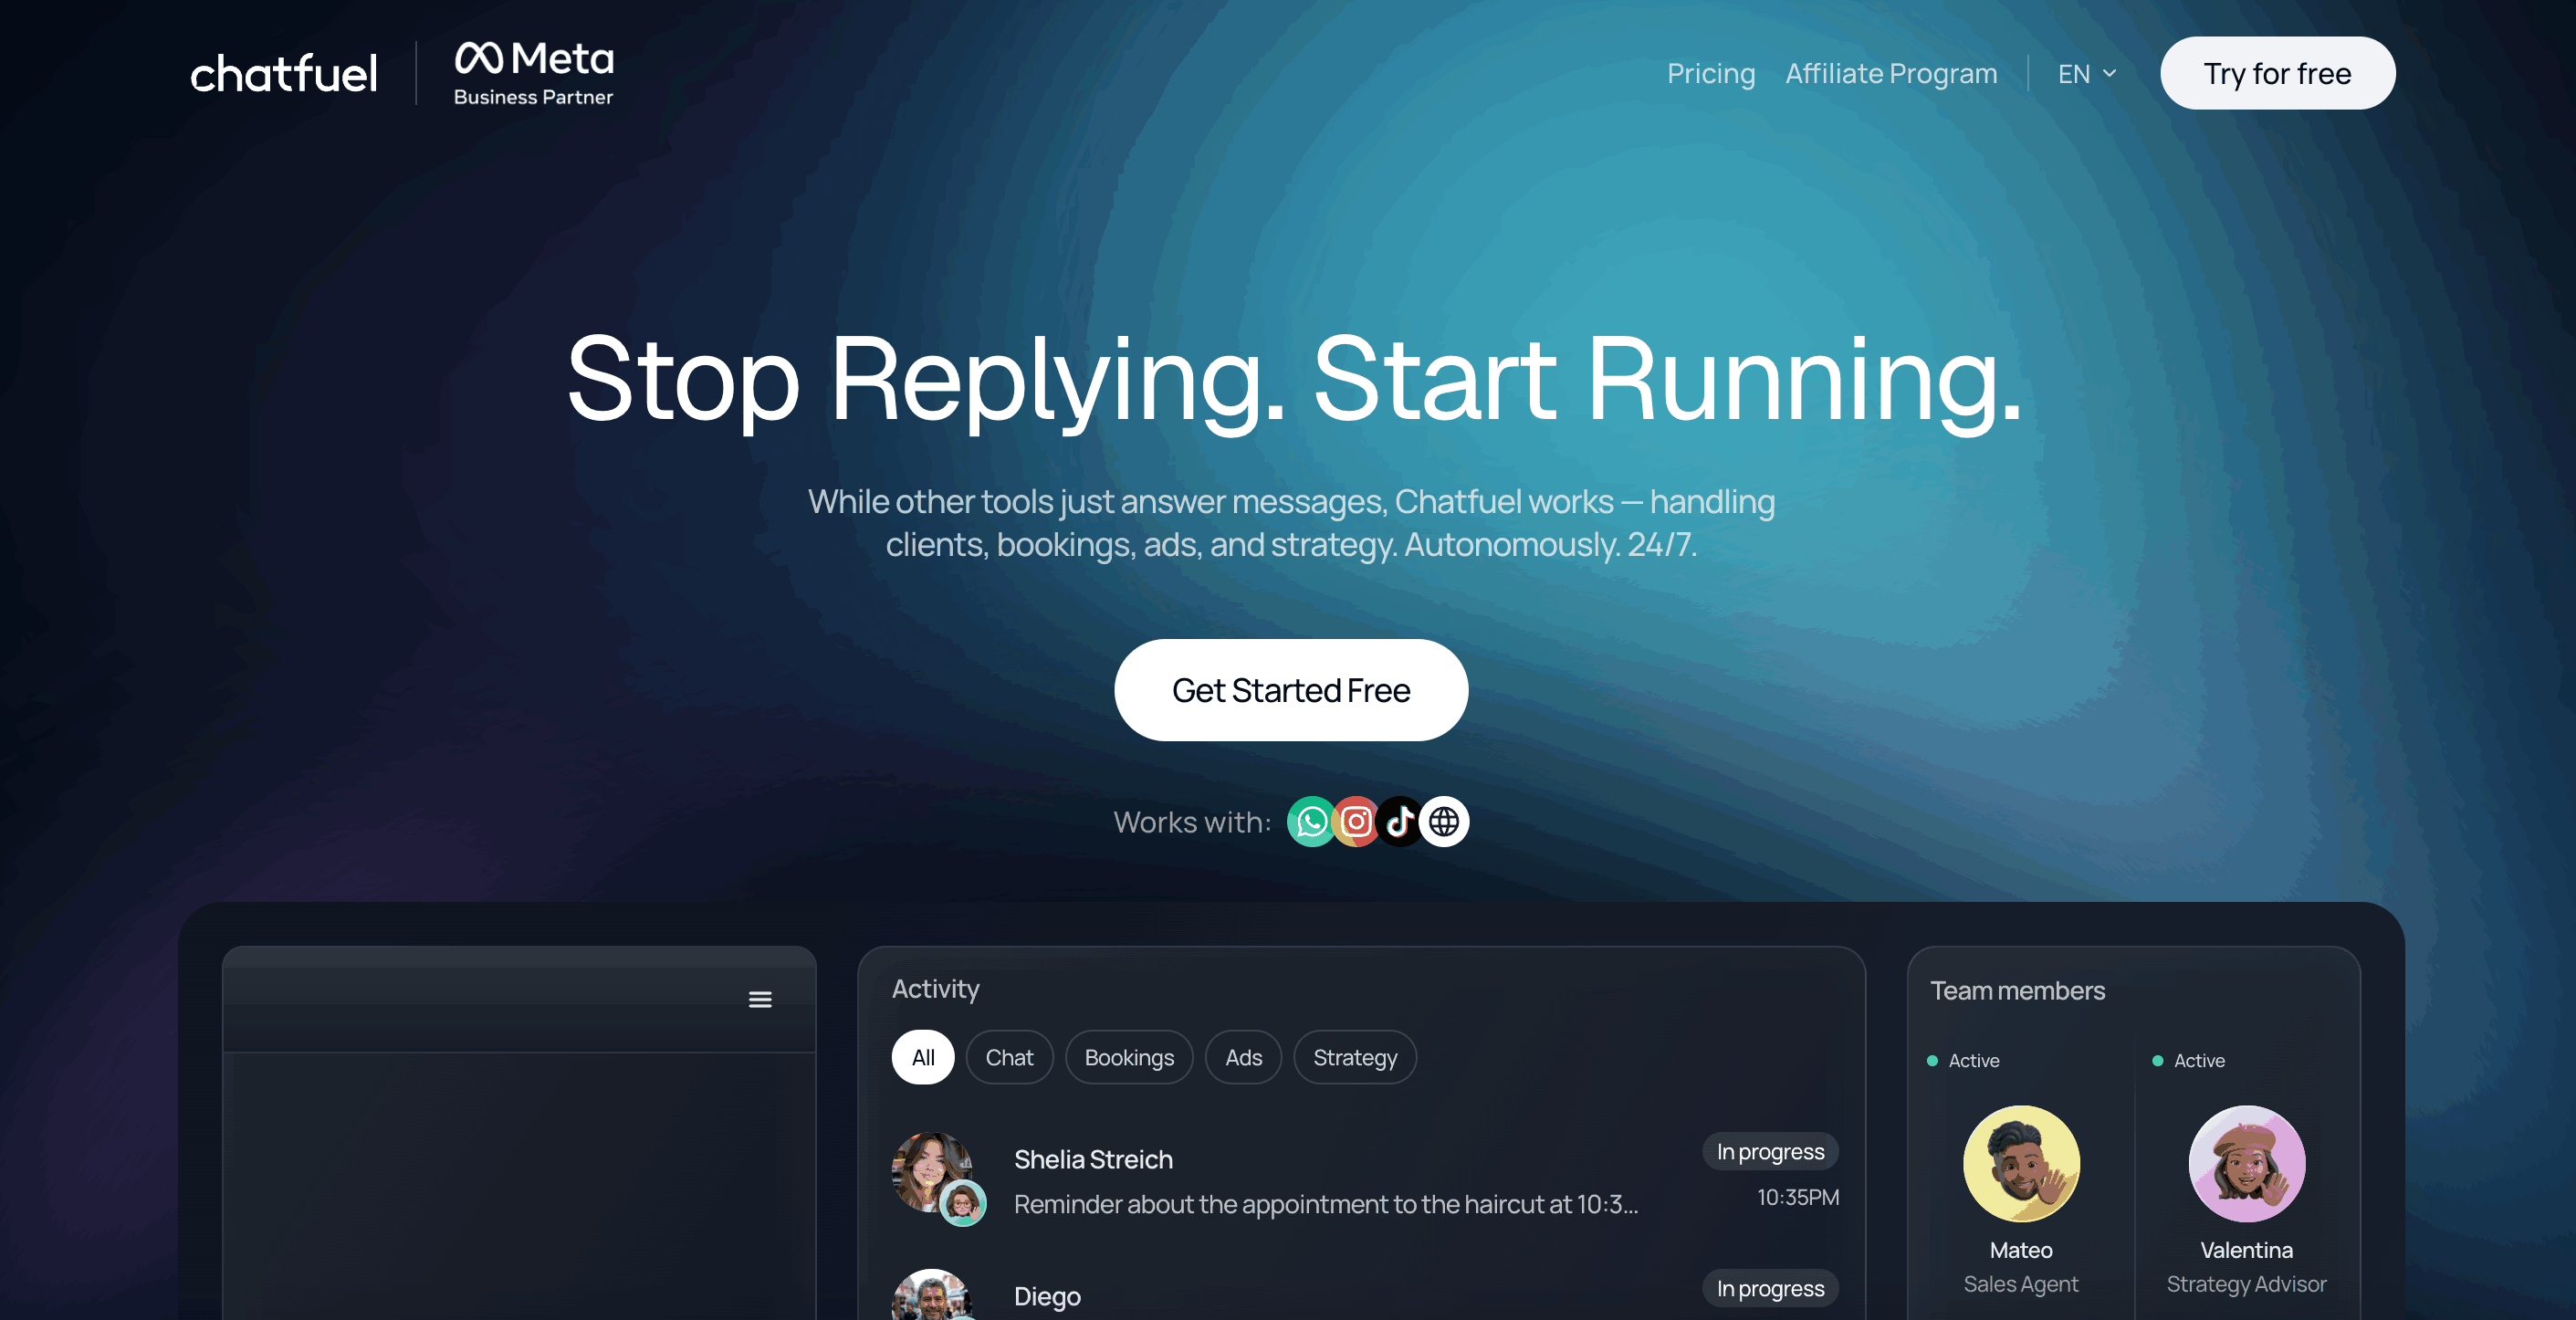The width and height of the screenshot is (2576, 1320).
Task: Select the Strategy filter chip
Action: pos(1355,1057)
